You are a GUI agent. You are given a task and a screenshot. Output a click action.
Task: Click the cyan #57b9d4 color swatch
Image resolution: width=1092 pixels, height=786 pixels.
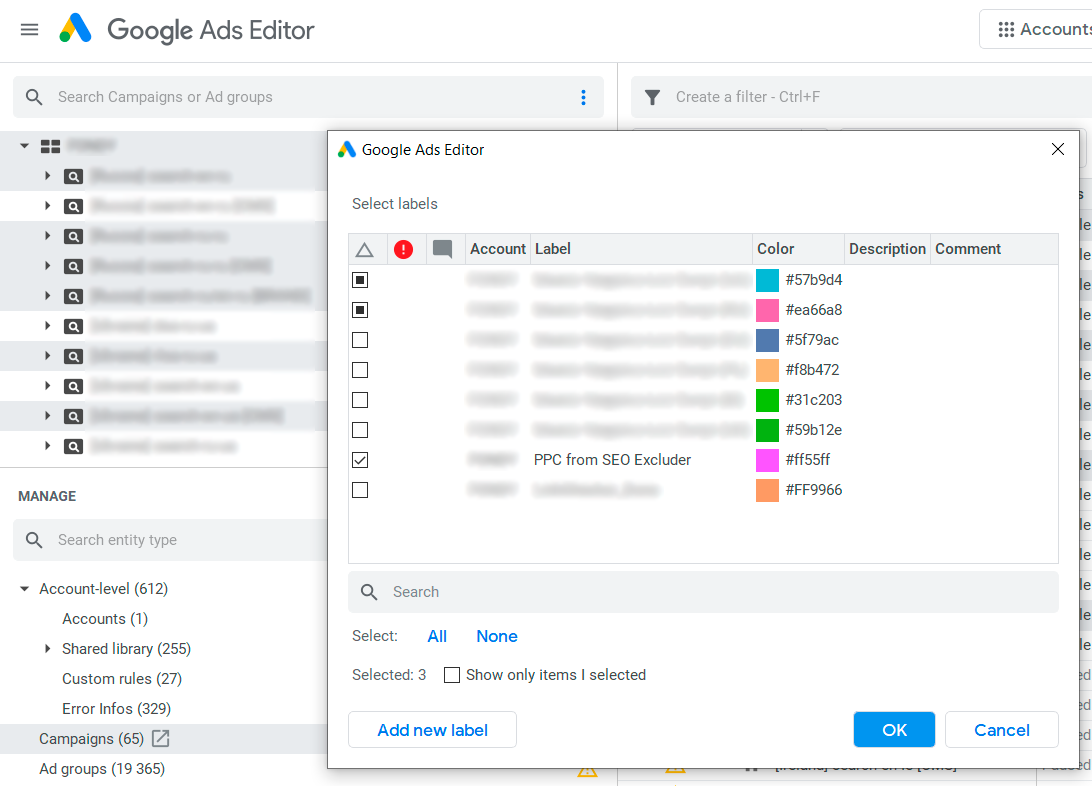click(x=767, y=280)
